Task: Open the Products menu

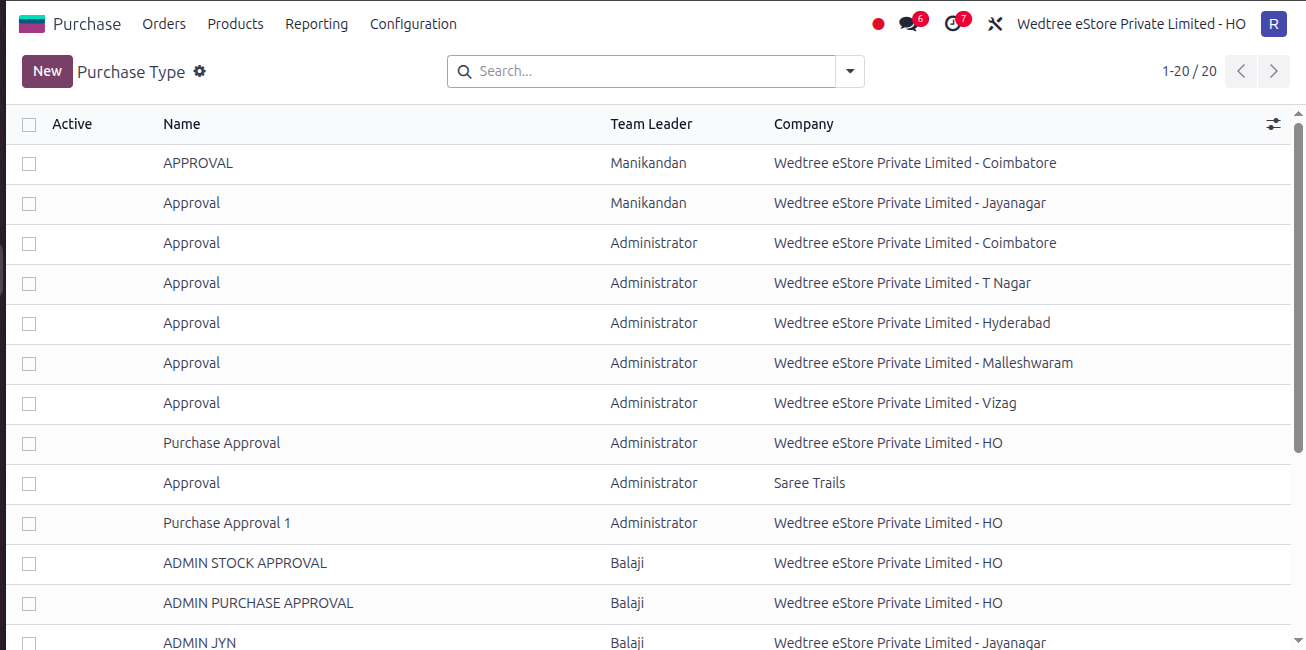Action: (235, 24)
